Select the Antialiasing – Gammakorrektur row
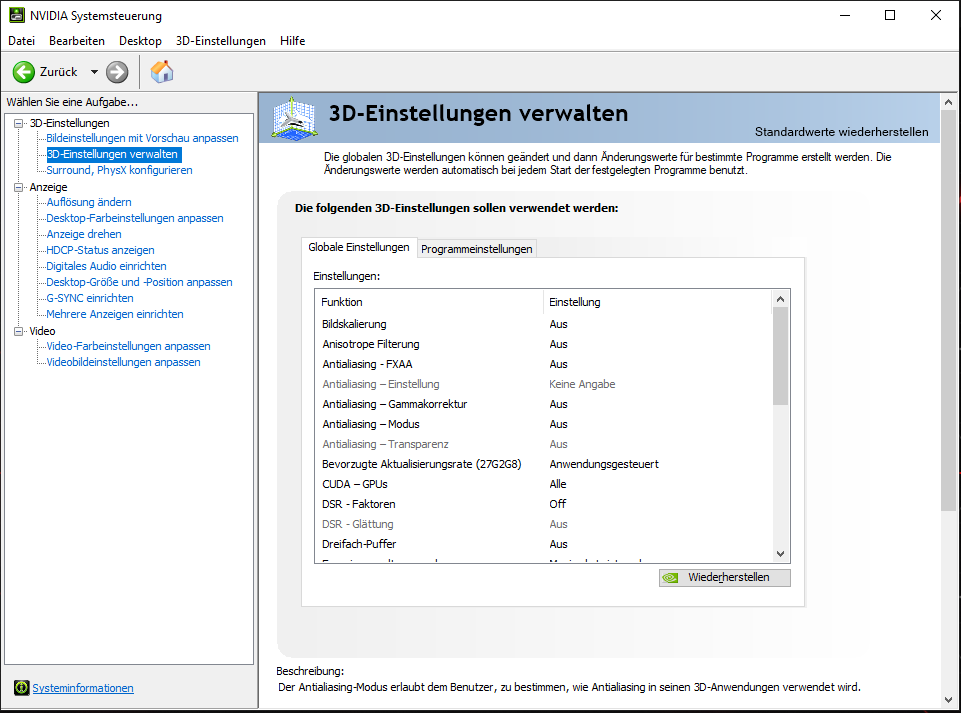This screenshot has height=713, width=961. 543,404
